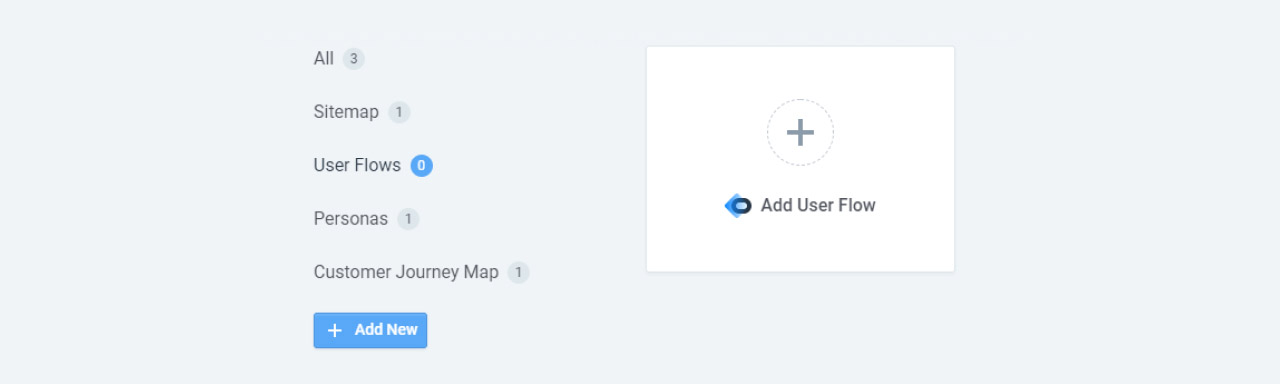Click the Personas count badge
The height and width of the screenshot is (384, 1280).
click(408, 219)
